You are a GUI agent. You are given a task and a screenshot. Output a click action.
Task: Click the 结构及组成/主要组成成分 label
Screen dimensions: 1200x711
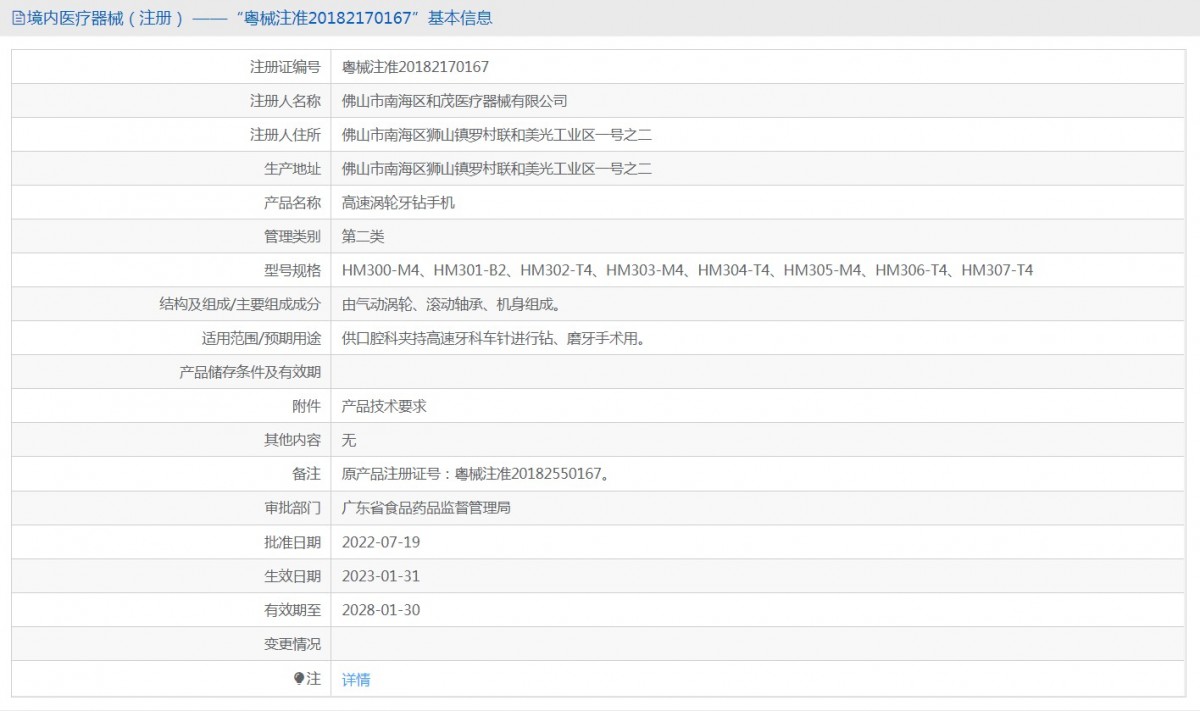pyautogui.click(x=240, y=305)
